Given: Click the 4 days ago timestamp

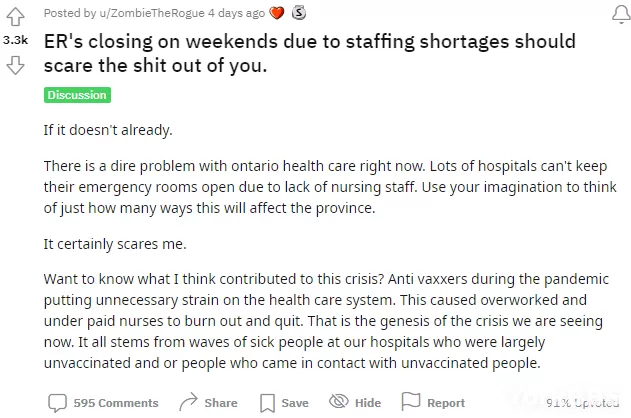Looking at the screenshot, I should point(236,13).
